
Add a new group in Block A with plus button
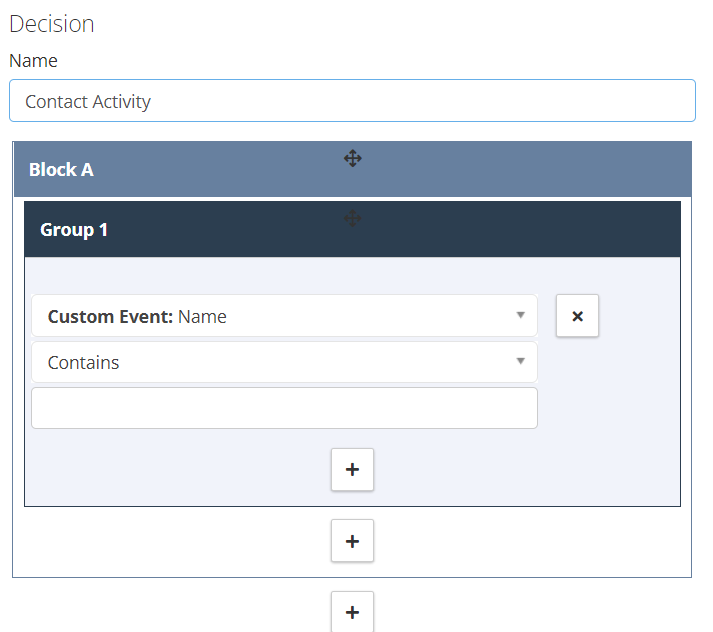point(352,541)
